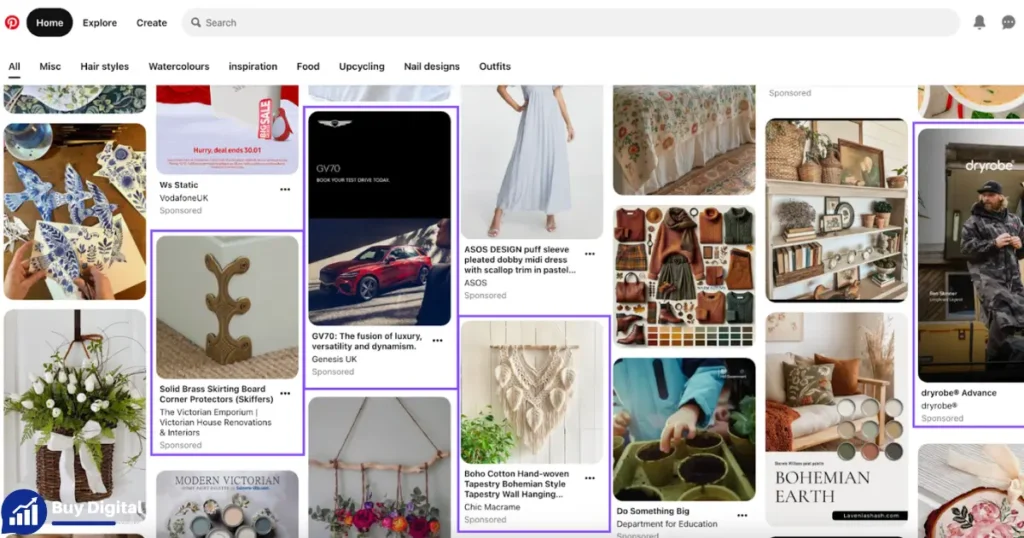
Task: Open the Department for Education link
Action: pos(667,524)
